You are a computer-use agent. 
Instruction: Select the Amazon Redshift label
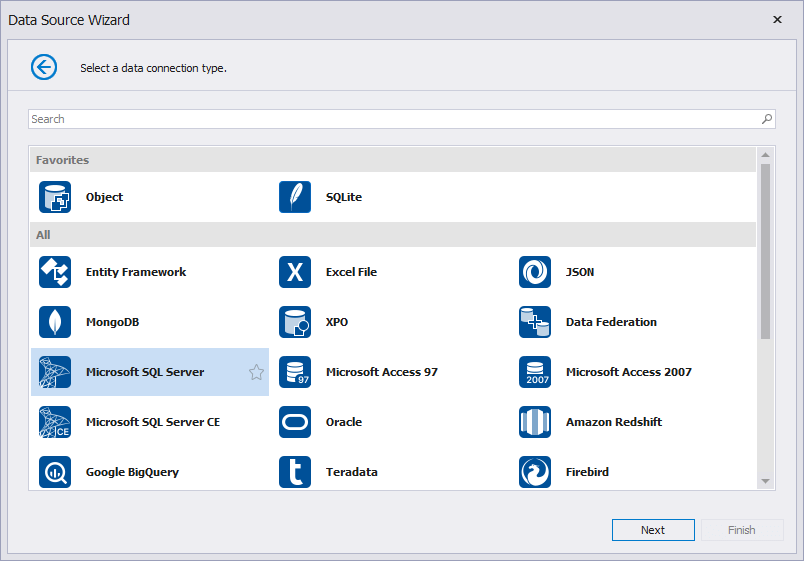pos(614,422)
